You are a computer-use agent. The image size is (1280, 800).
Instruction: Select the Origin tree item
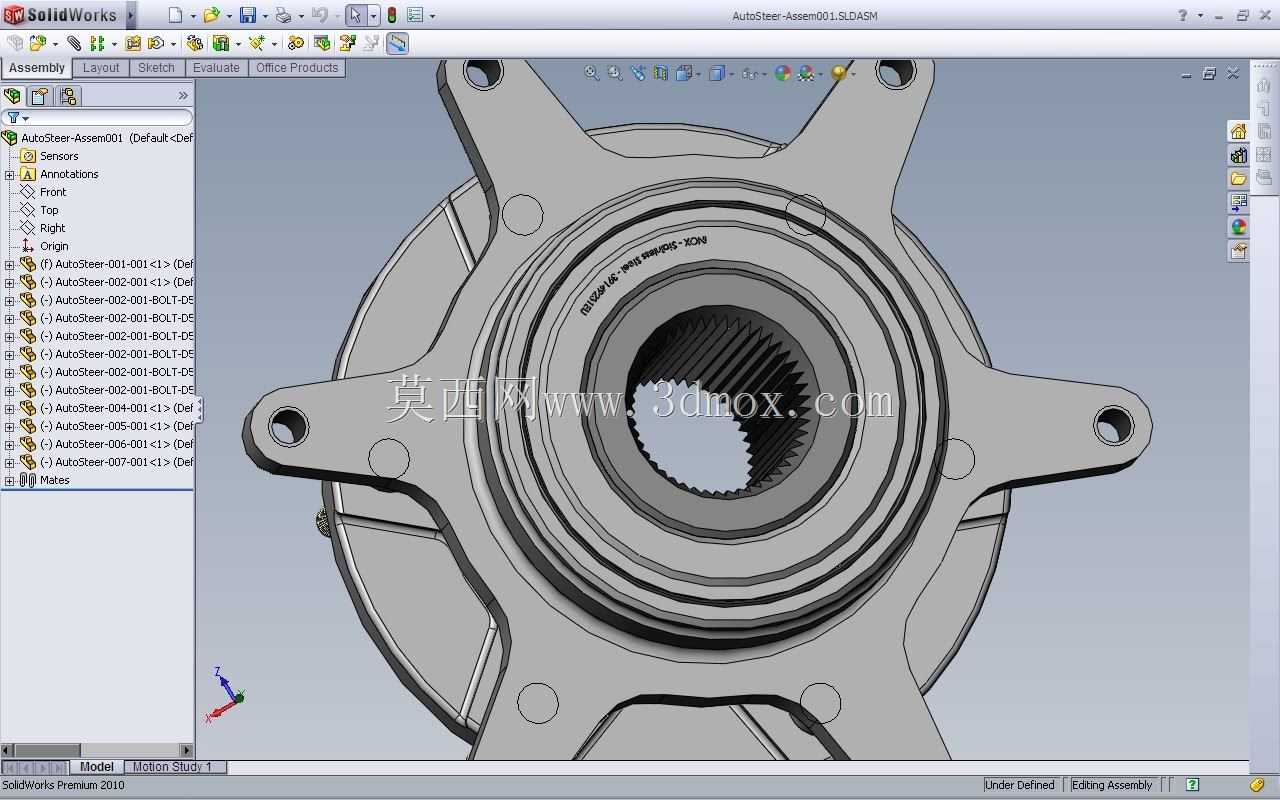coord(54,246)
